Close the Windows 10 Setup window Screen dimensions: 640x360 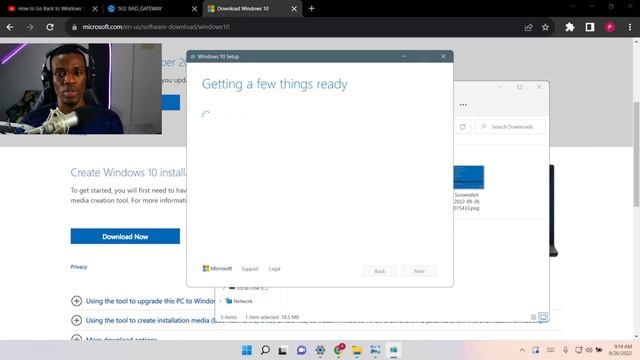coord(443,56)
